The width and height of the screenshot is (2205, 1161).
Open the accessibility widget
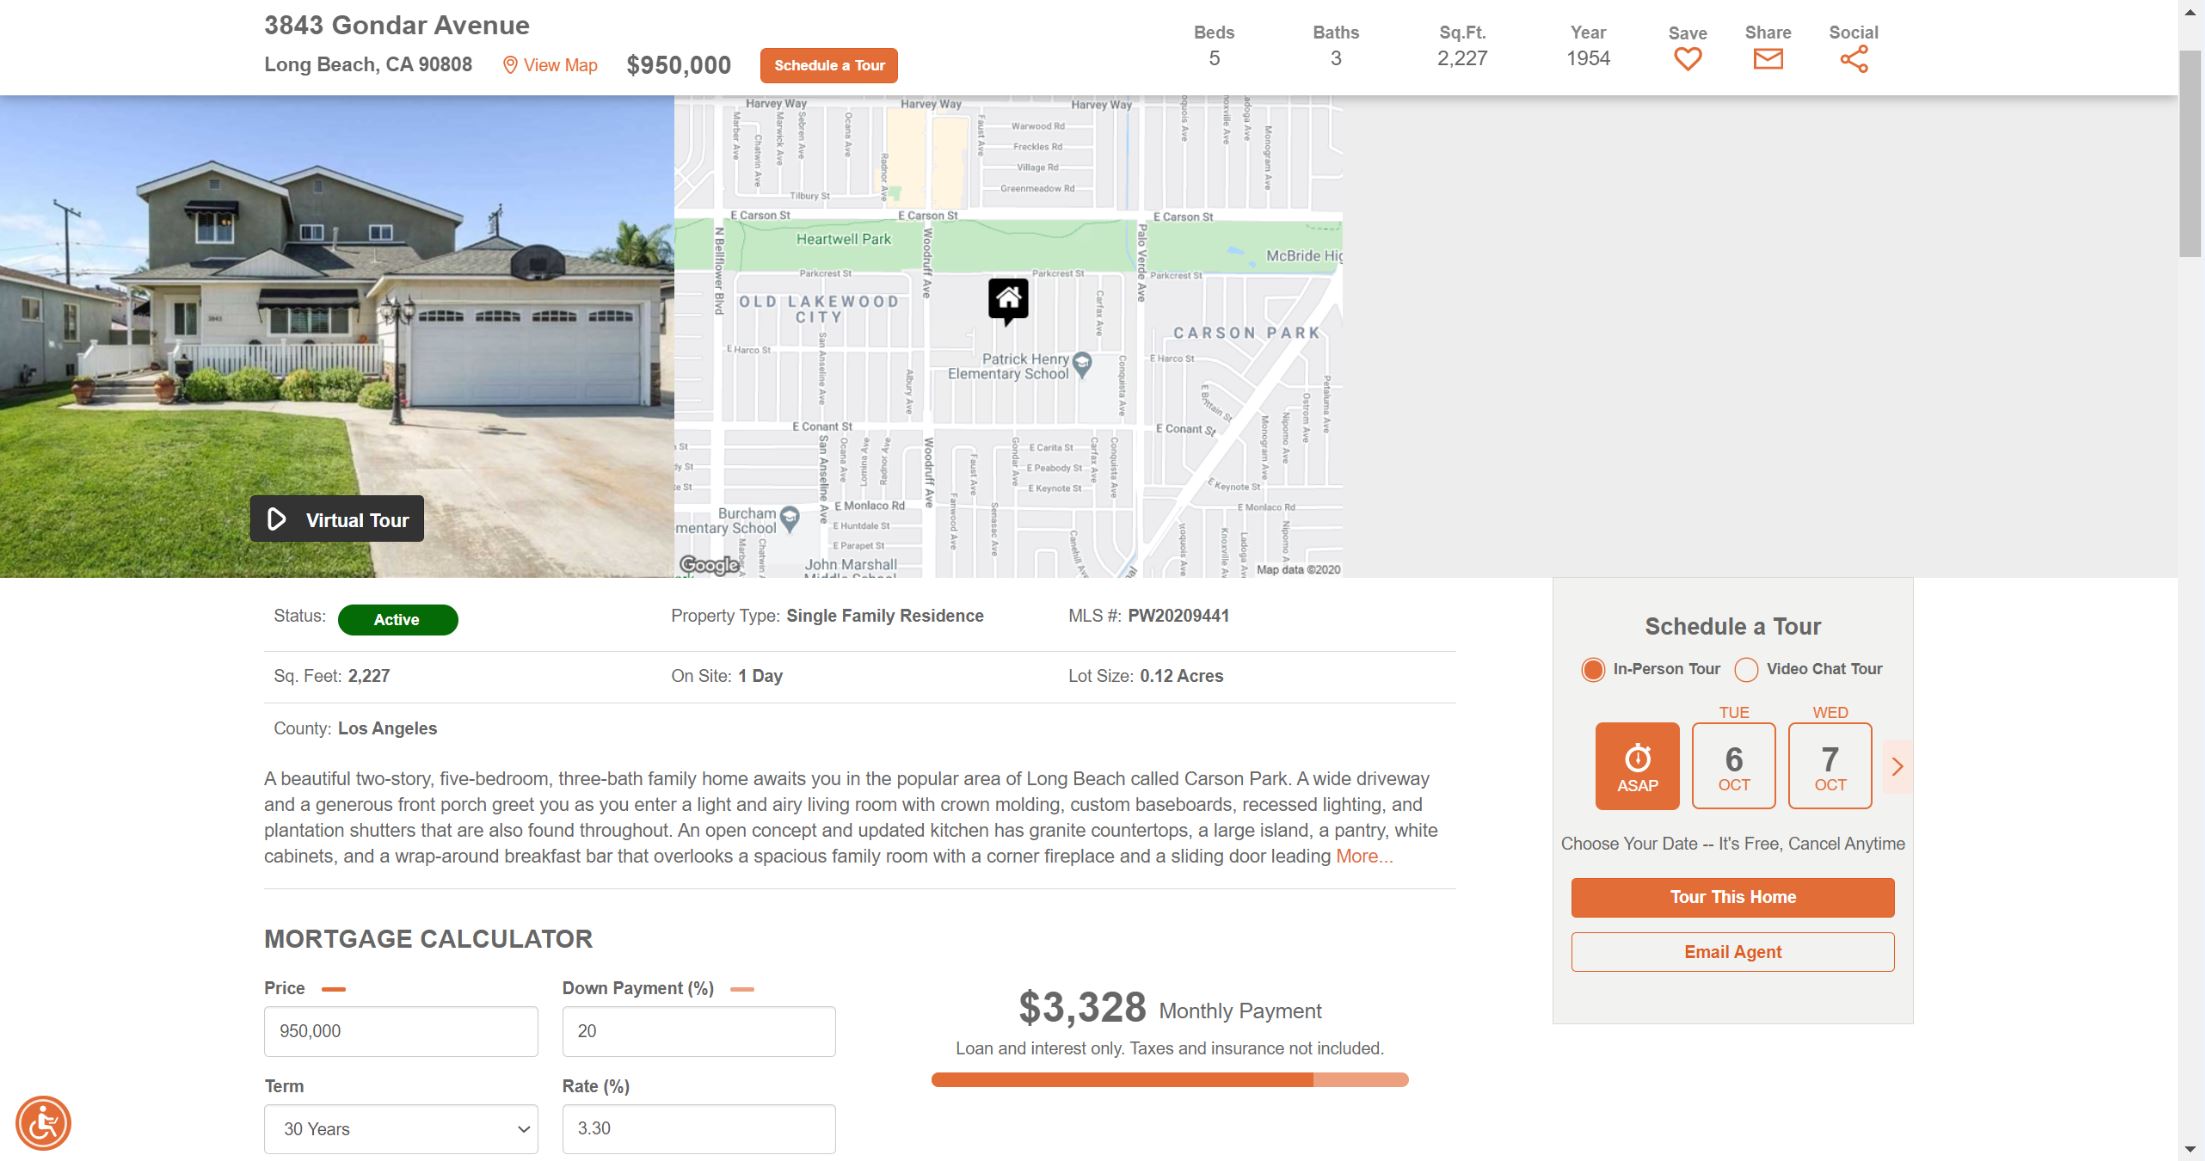pyautogui.click(x=43, y=1123)
